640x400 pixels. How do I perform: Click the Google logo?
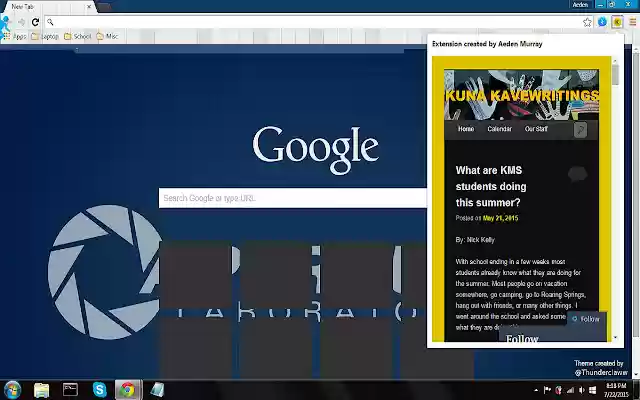[316, 149]
